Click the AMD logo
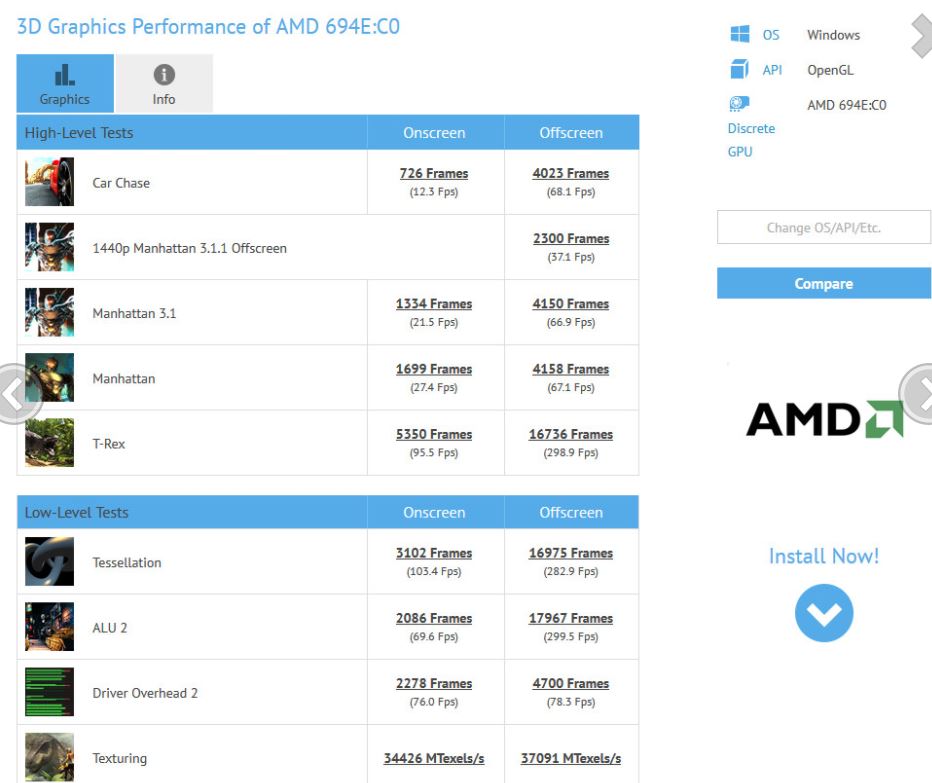The image size is (932, 783). 824,419
